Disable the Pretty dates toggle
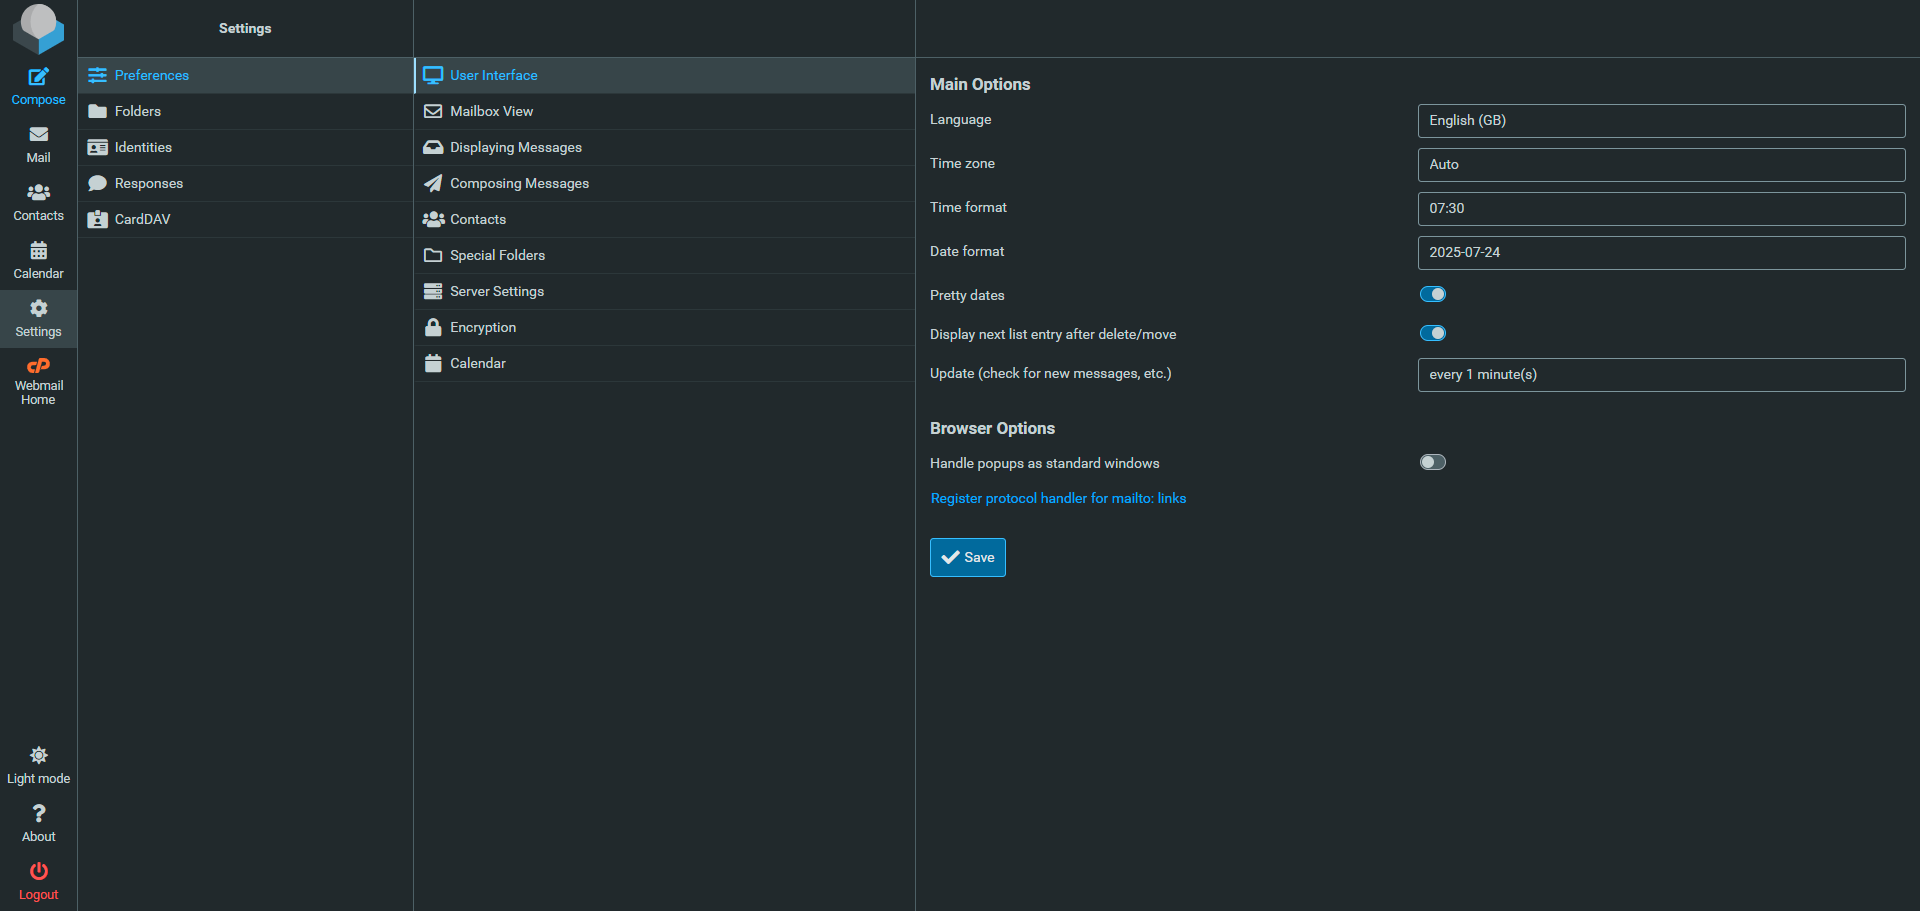Screen dimensions: 1920x911 click(1432, 294)
